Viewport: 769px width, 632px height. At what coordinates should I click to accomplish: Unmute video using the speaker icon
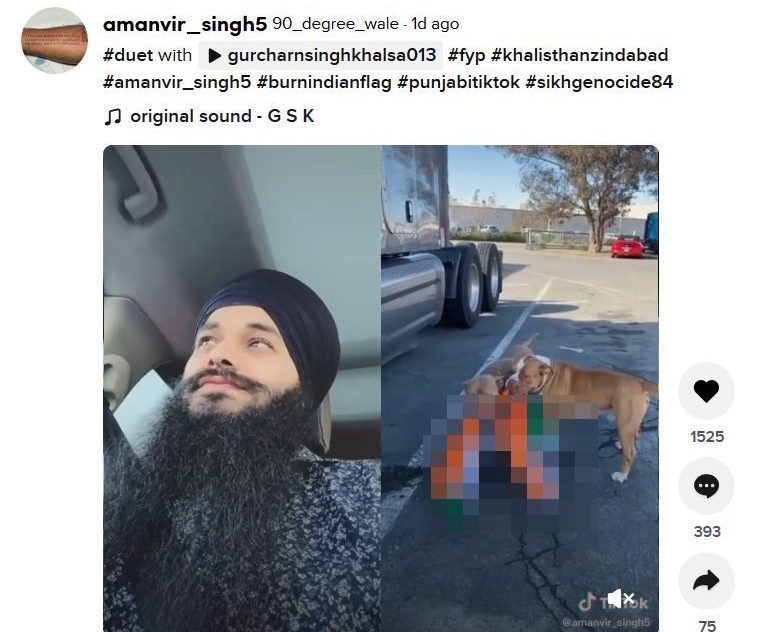(621, 599)
